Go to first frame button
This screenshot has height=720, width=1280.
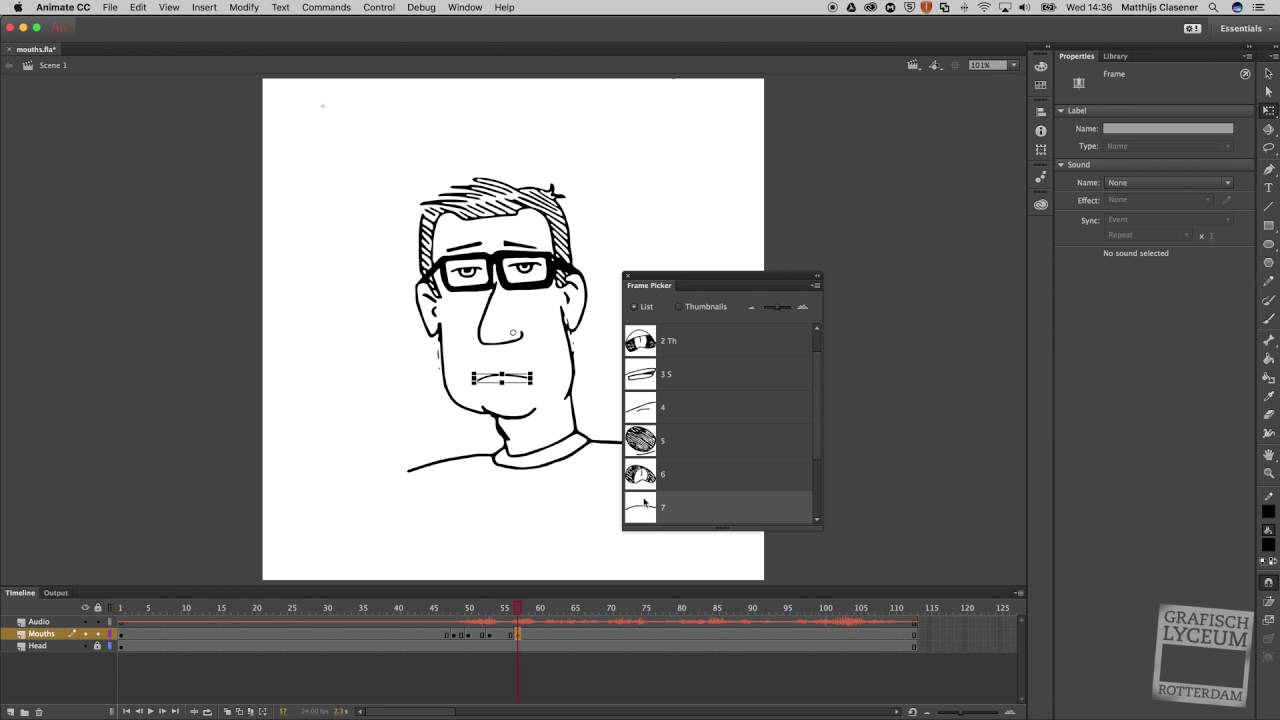(x=127, y=712)
